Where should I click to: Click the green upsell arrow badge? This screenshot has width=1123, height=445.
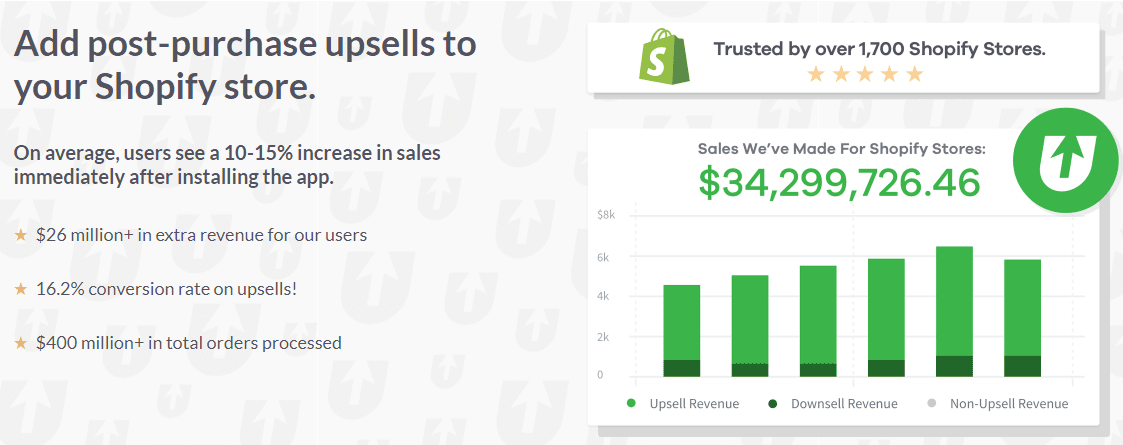coord(1066,161)
